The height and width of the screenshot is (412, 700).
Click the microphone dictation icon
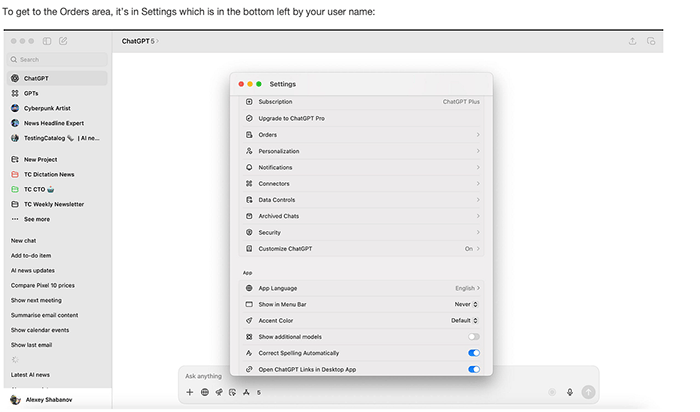pyautogui.click(x=570, y=392)
